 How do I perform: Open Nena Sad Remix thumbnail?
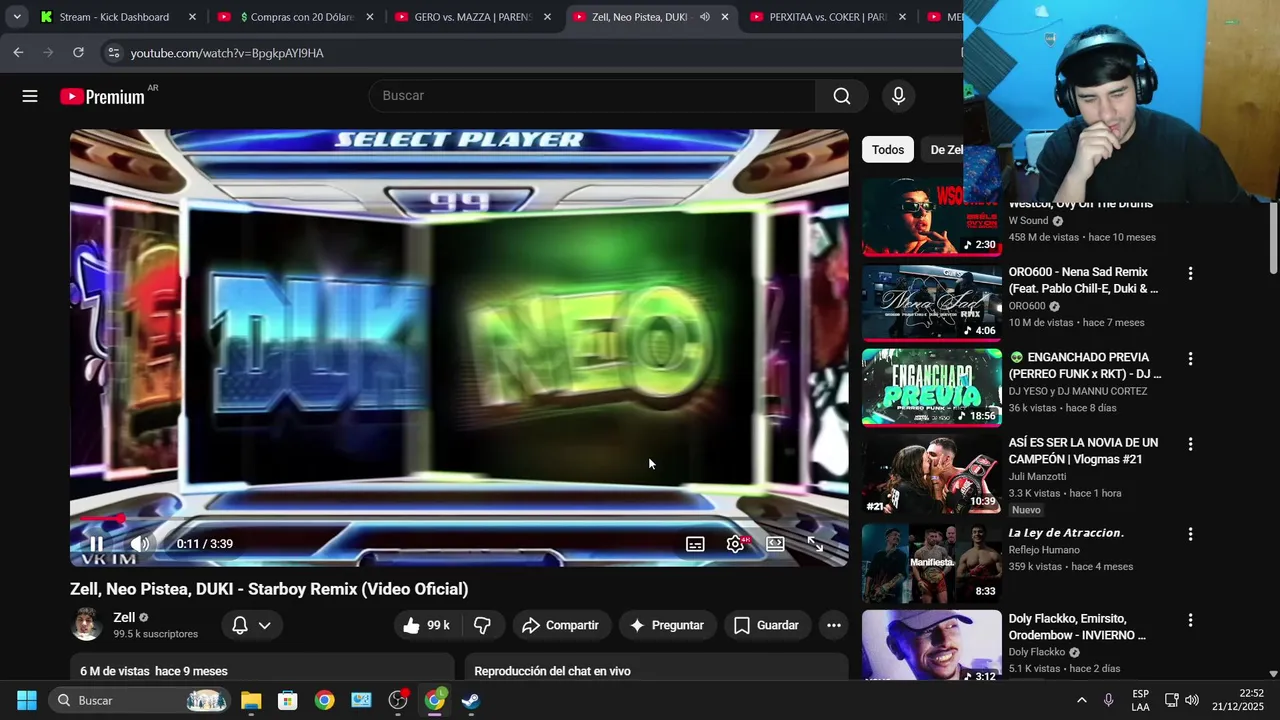click(x=932, y=303)
